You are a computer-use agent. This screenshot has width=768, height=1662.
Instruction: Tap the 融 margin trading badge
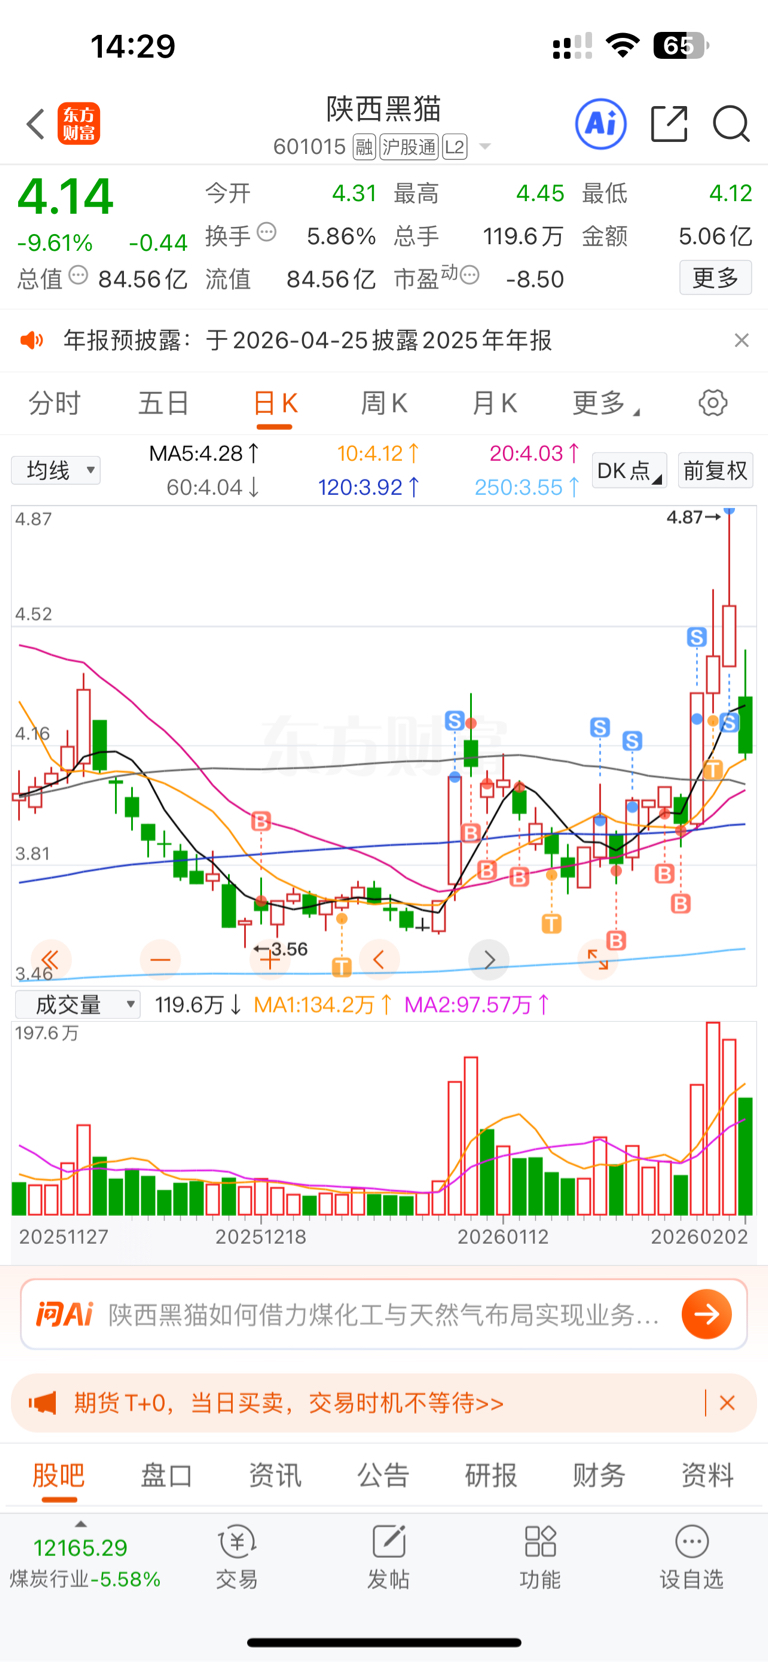pos(364,147)
